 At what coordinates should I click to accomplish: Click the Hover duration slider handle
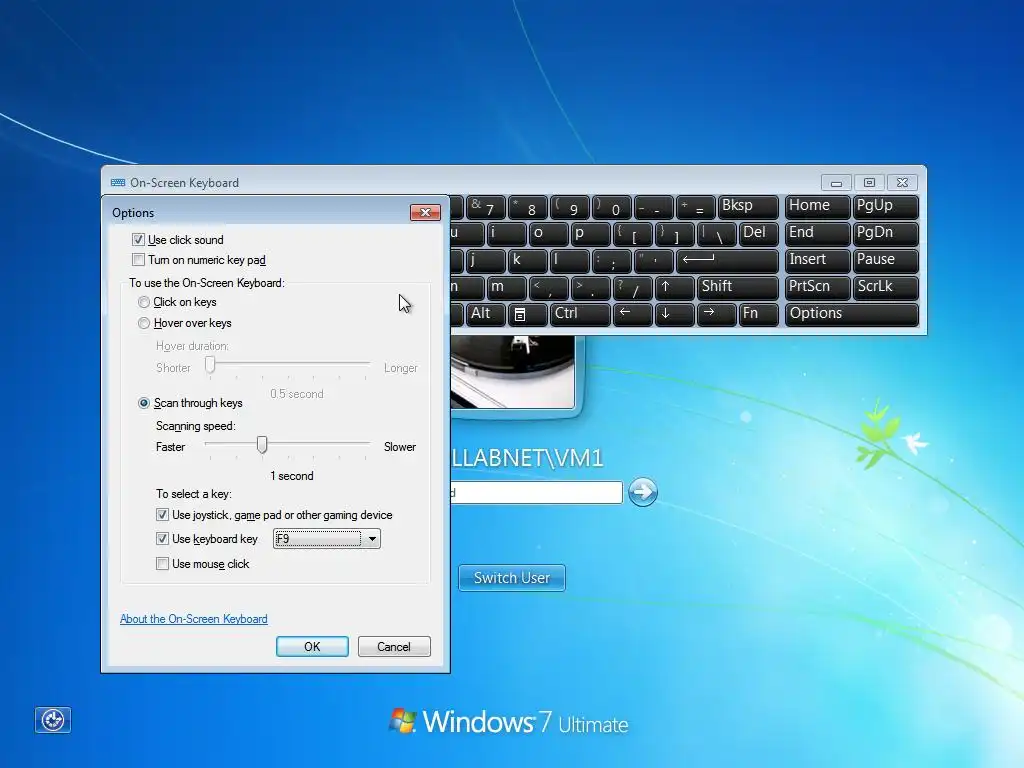pos(210,364)
